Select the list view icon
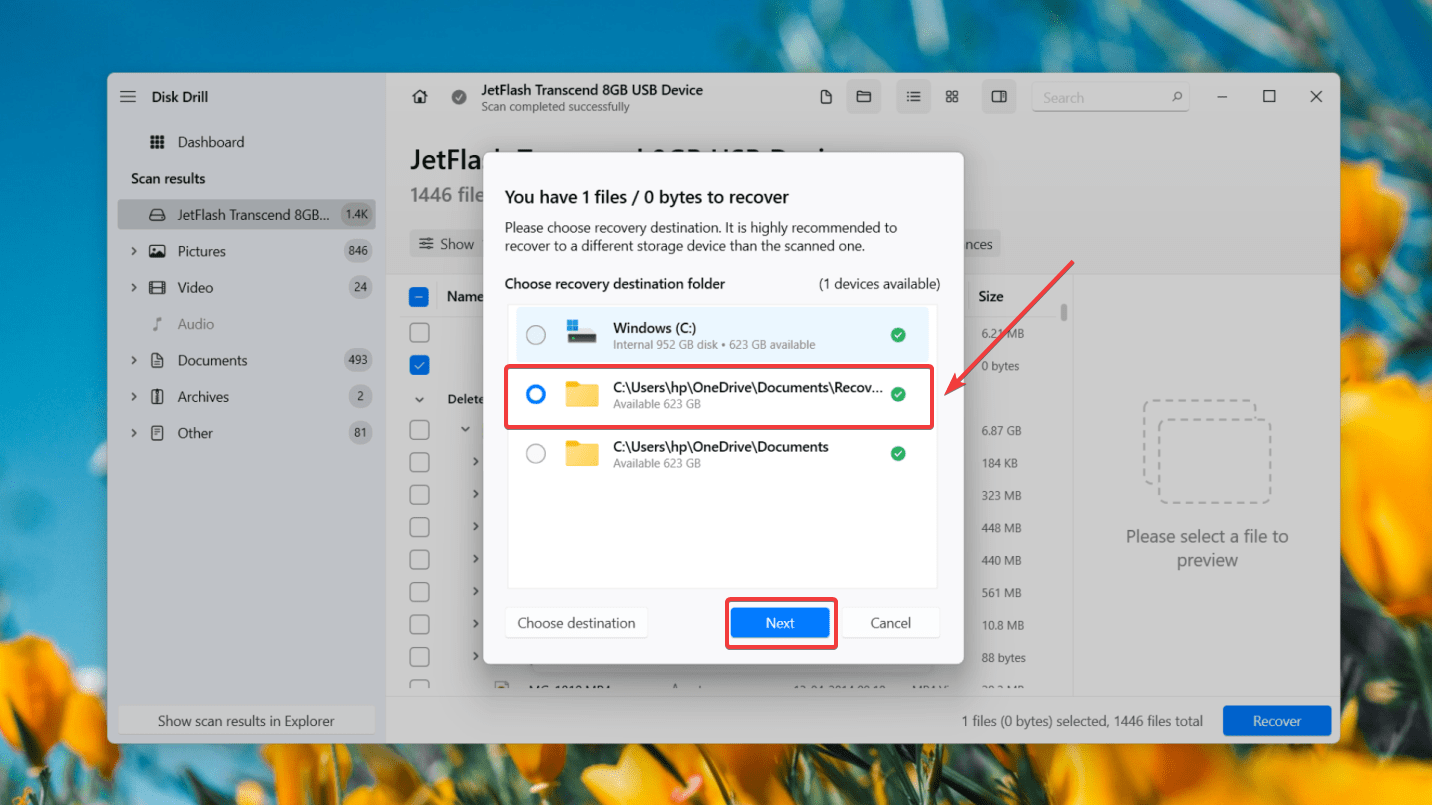1432x805 pixels. 913,97
